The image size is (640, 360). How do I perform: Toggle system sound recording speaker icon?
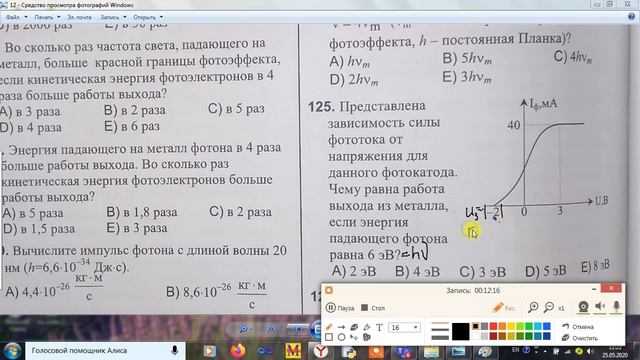(x=600, y=306)
